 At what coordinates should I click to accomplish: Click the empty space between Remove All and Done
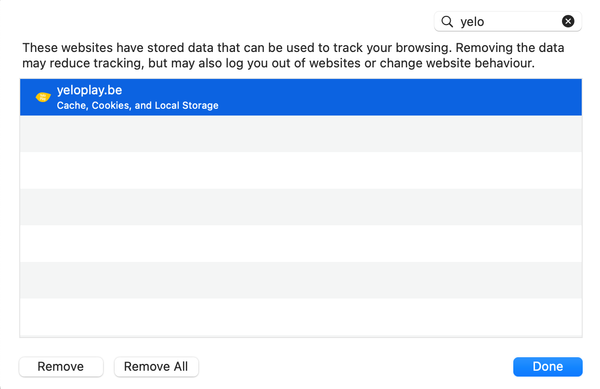tap(356, 366)
